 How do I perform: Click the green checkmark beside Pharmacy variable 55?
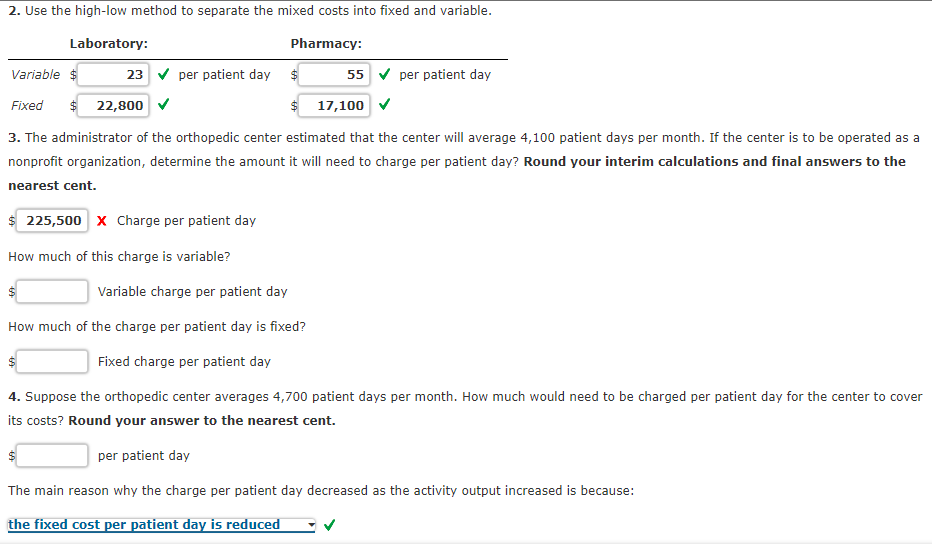(384, 74)
